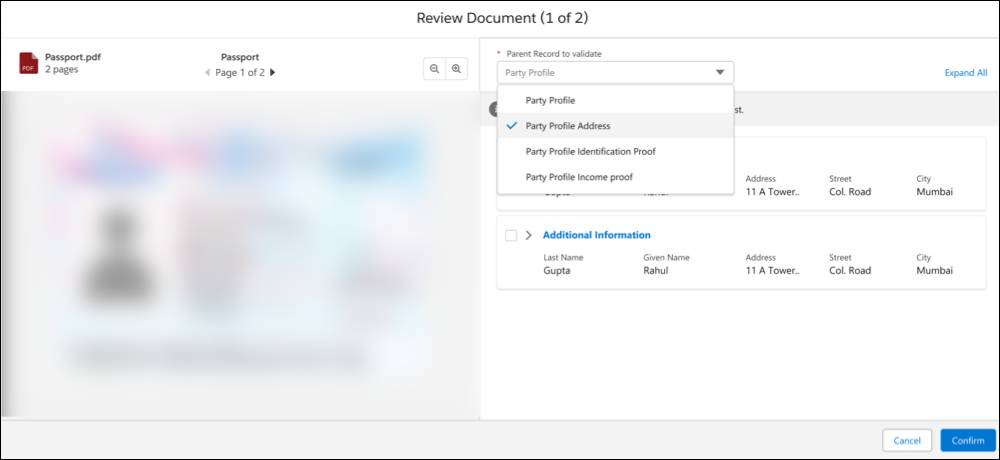Click the Review Document (1 of 2) title
The height and width of the screenshot is (460, 1000).
tap(502, 18)
